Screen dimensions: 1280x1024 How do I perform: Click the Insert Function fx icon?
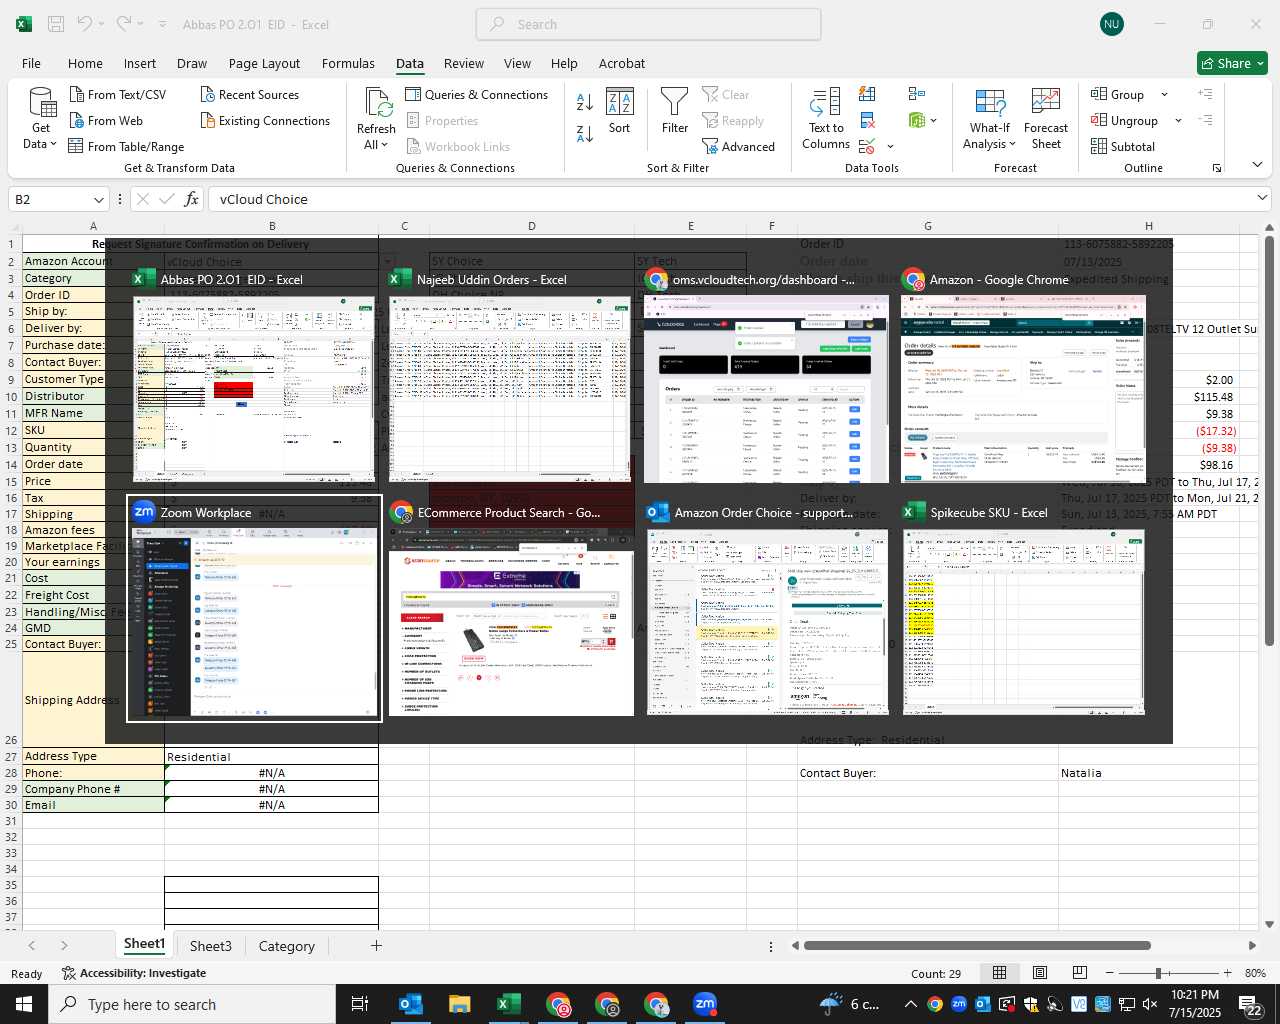click(x=191, y=199)
